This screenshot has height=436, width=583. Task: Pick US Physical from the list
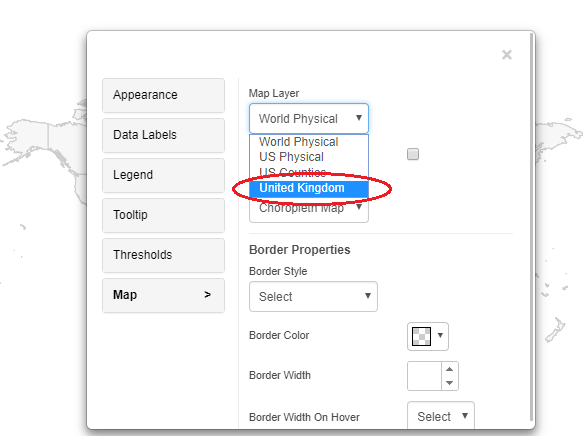click(x=309, y=157)
